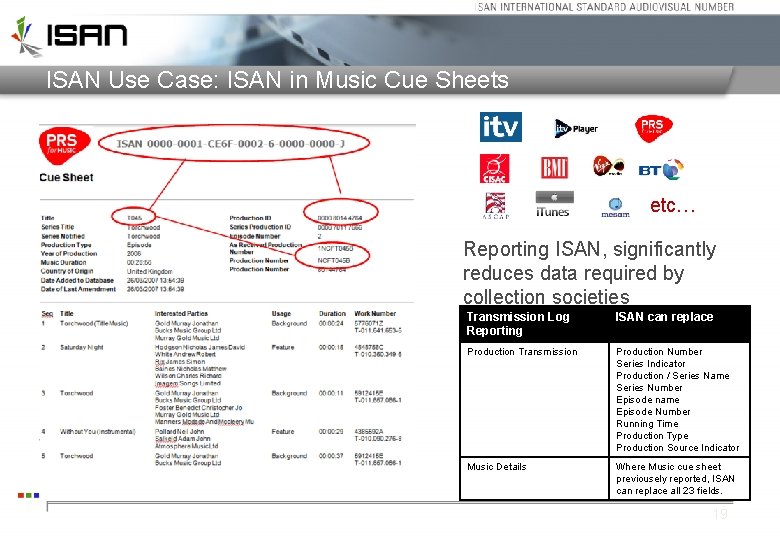Click the PRS for Music cue sheet logo
The height and width of the screenshot is (540, 780).
tap(64, 146)
